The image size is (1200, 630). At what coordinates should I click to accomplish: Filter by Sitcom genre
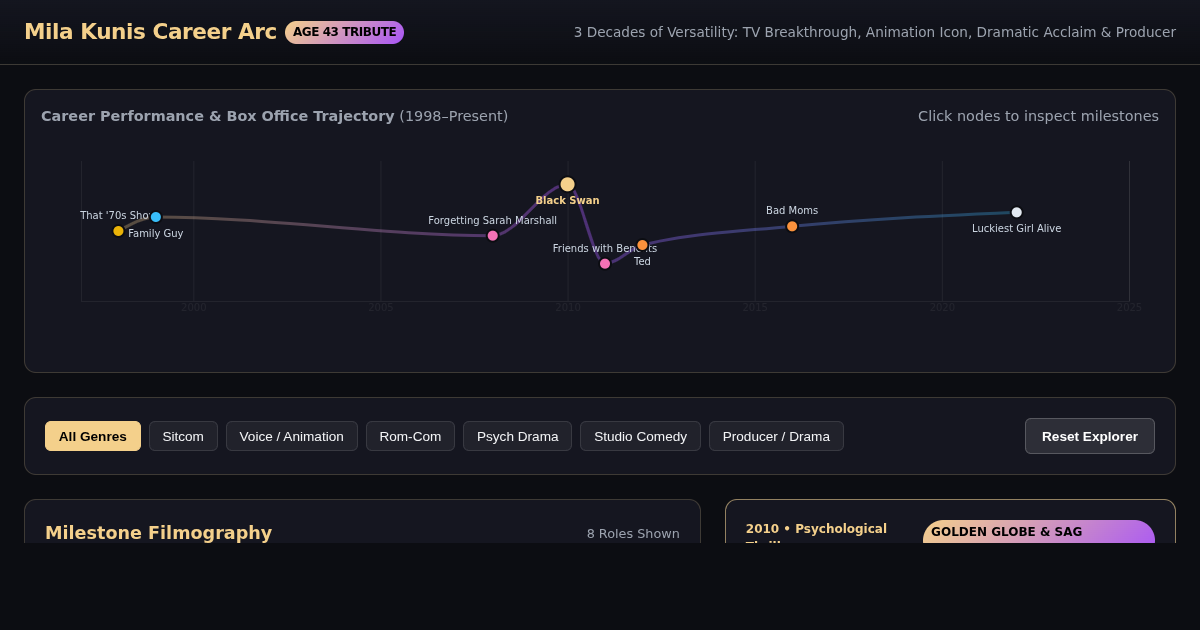pos(183,436)
